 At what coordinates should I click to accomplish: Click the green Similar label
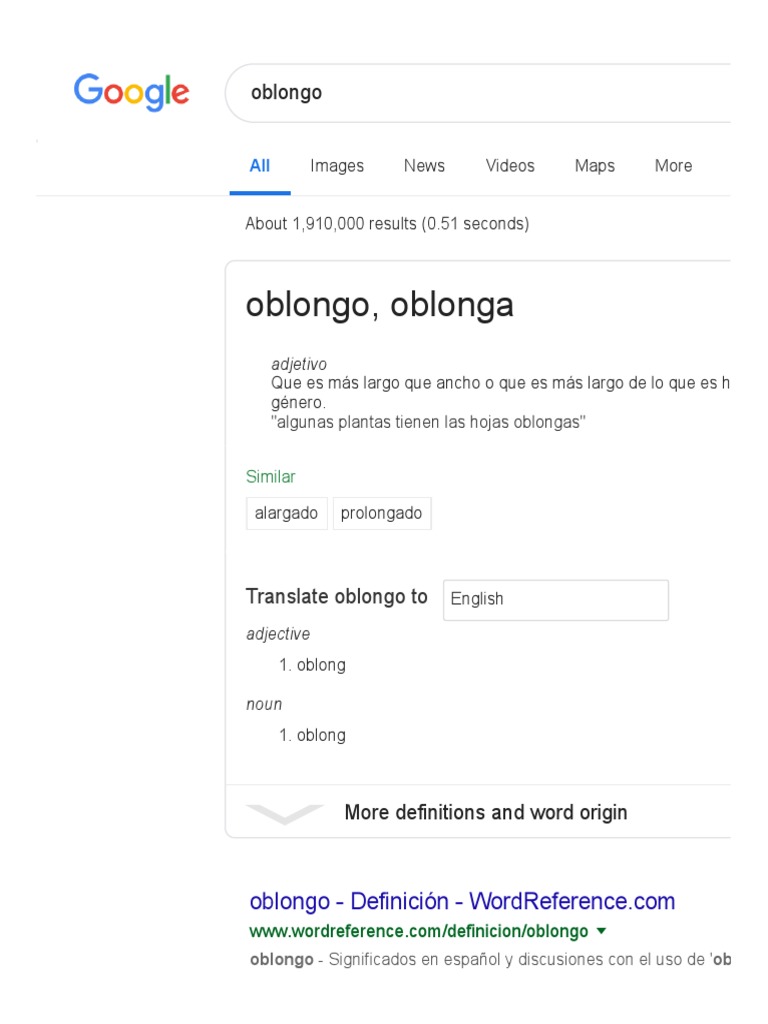click(x=271, y=477)
